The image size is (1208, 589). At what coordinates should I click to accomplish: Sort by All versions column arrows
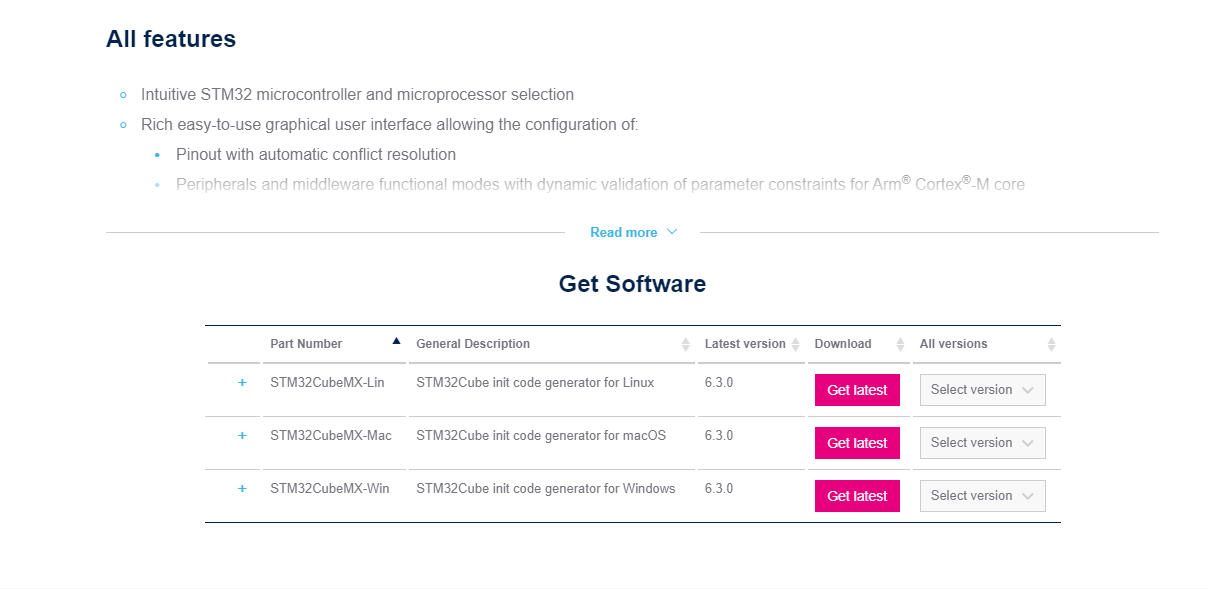pyautogui.click(x=1051, y=344)
